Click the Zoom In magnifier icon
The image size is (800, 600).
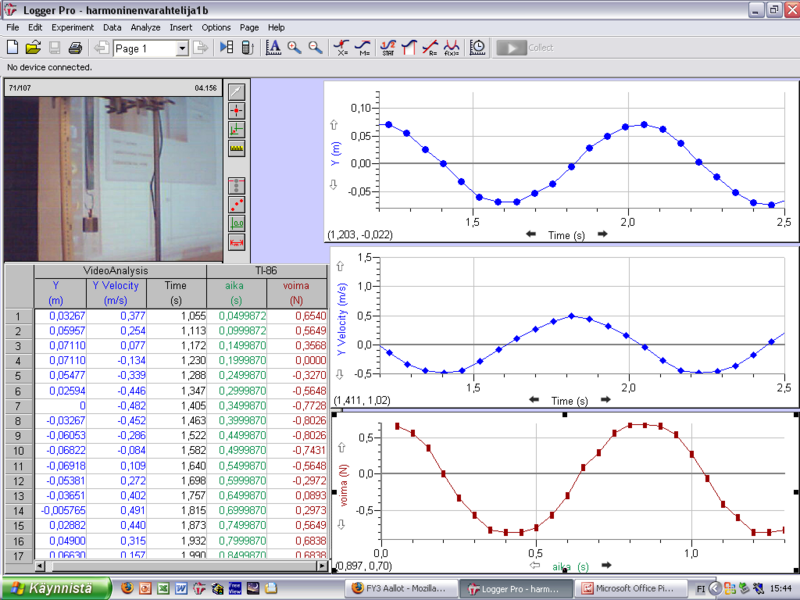coord(294,47)
